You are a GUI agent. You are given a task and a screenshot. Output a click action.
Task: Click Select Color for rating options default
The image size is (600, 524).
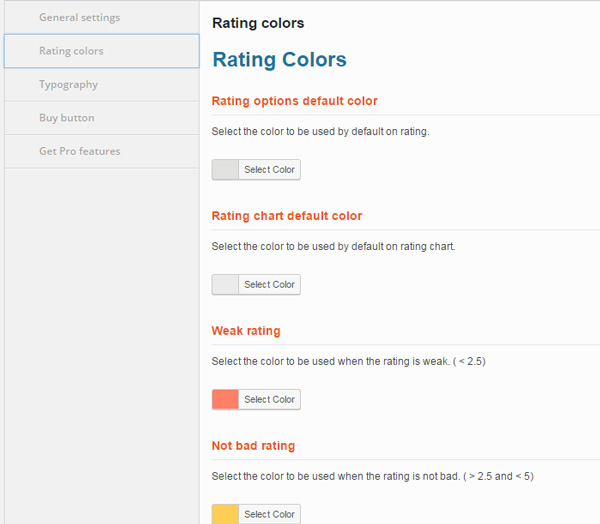pyautogui.click(x=269, y=170)
